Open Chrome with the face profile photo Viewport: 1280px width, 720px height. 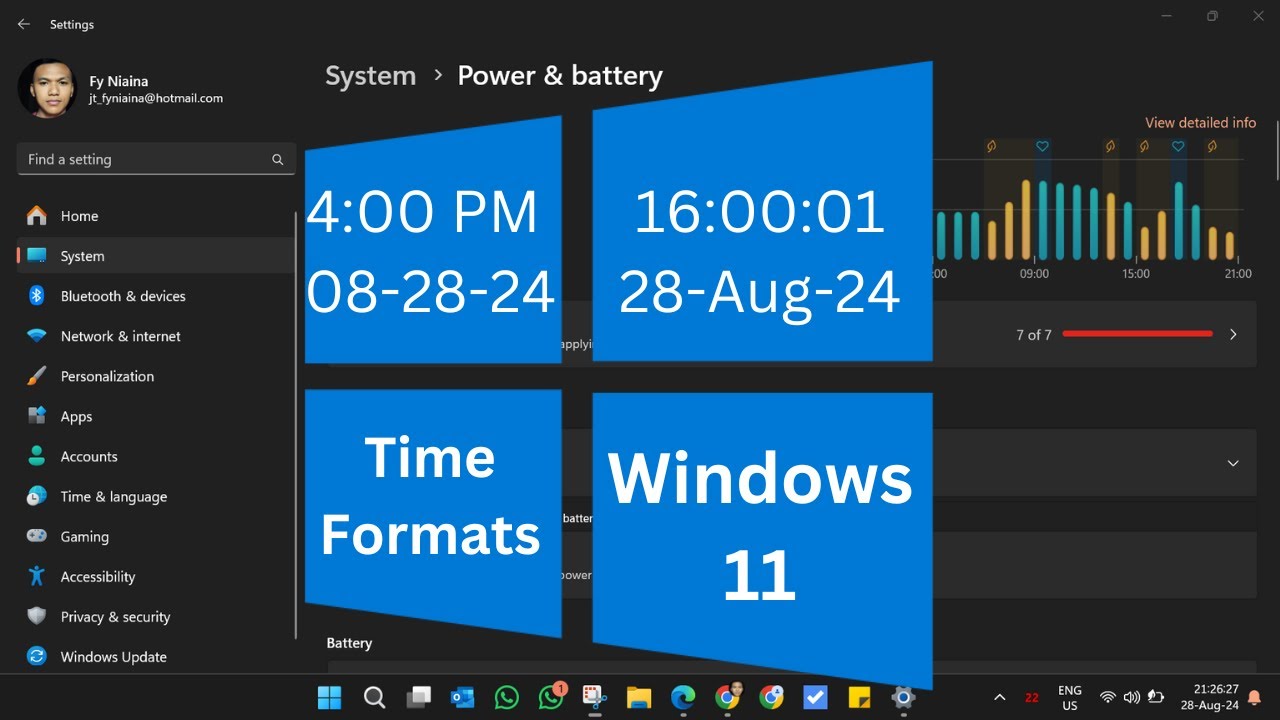tap(728, 696)
